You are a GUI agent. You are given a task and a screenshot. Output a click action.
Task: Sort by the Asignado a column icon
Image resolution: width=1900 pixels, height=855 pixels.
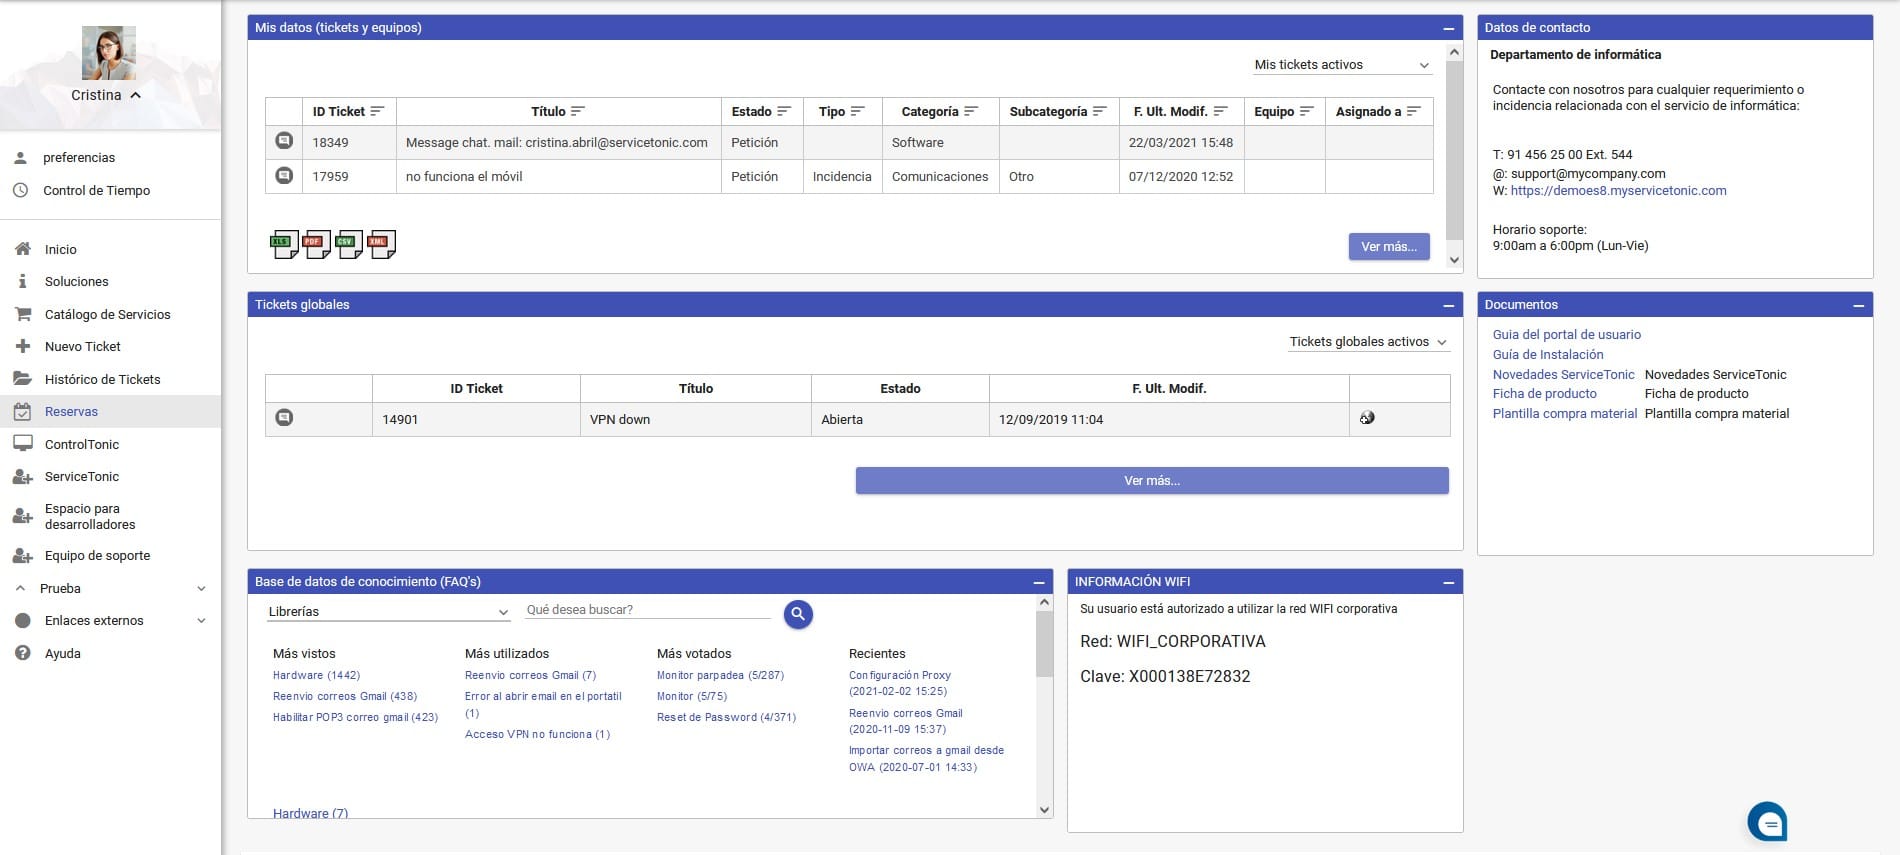1413,111
